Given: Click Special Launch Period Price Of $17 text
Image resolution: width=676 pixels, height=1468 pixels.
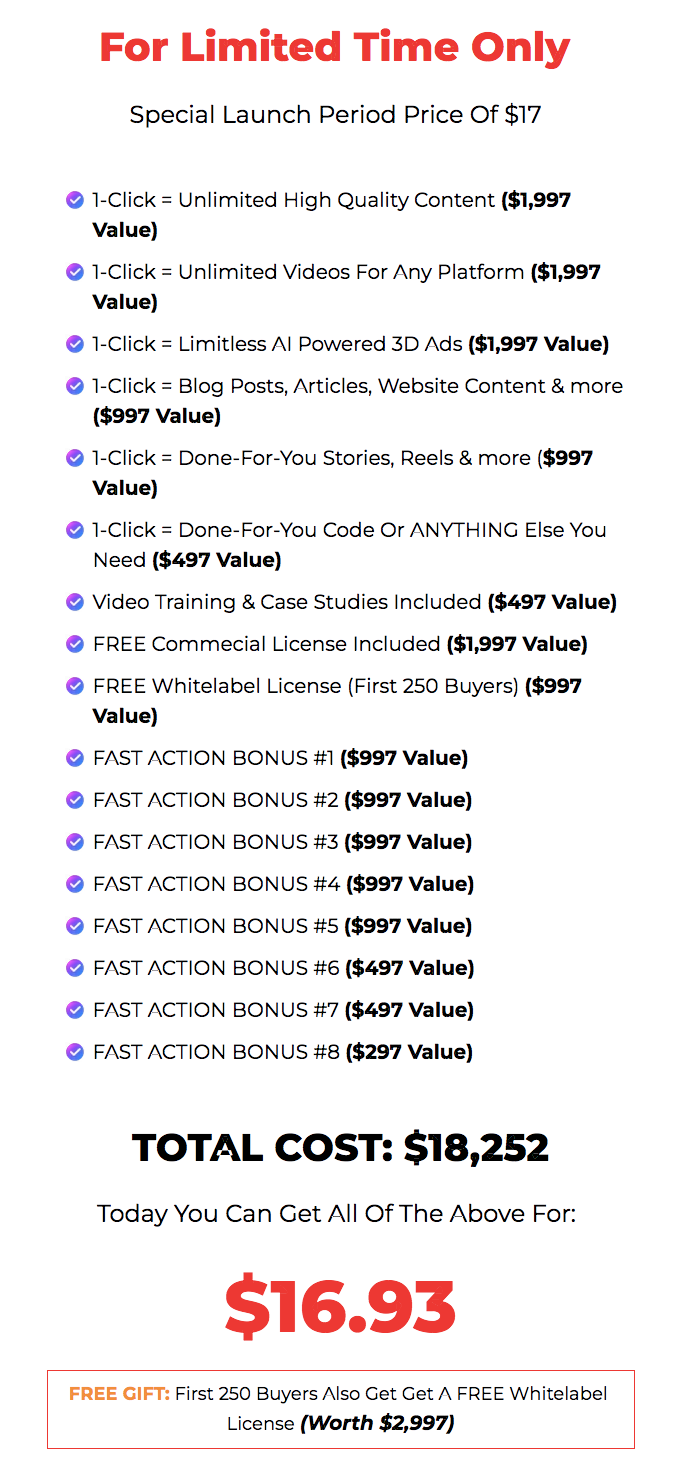Looking at the screenshot, I should point(335,115).
